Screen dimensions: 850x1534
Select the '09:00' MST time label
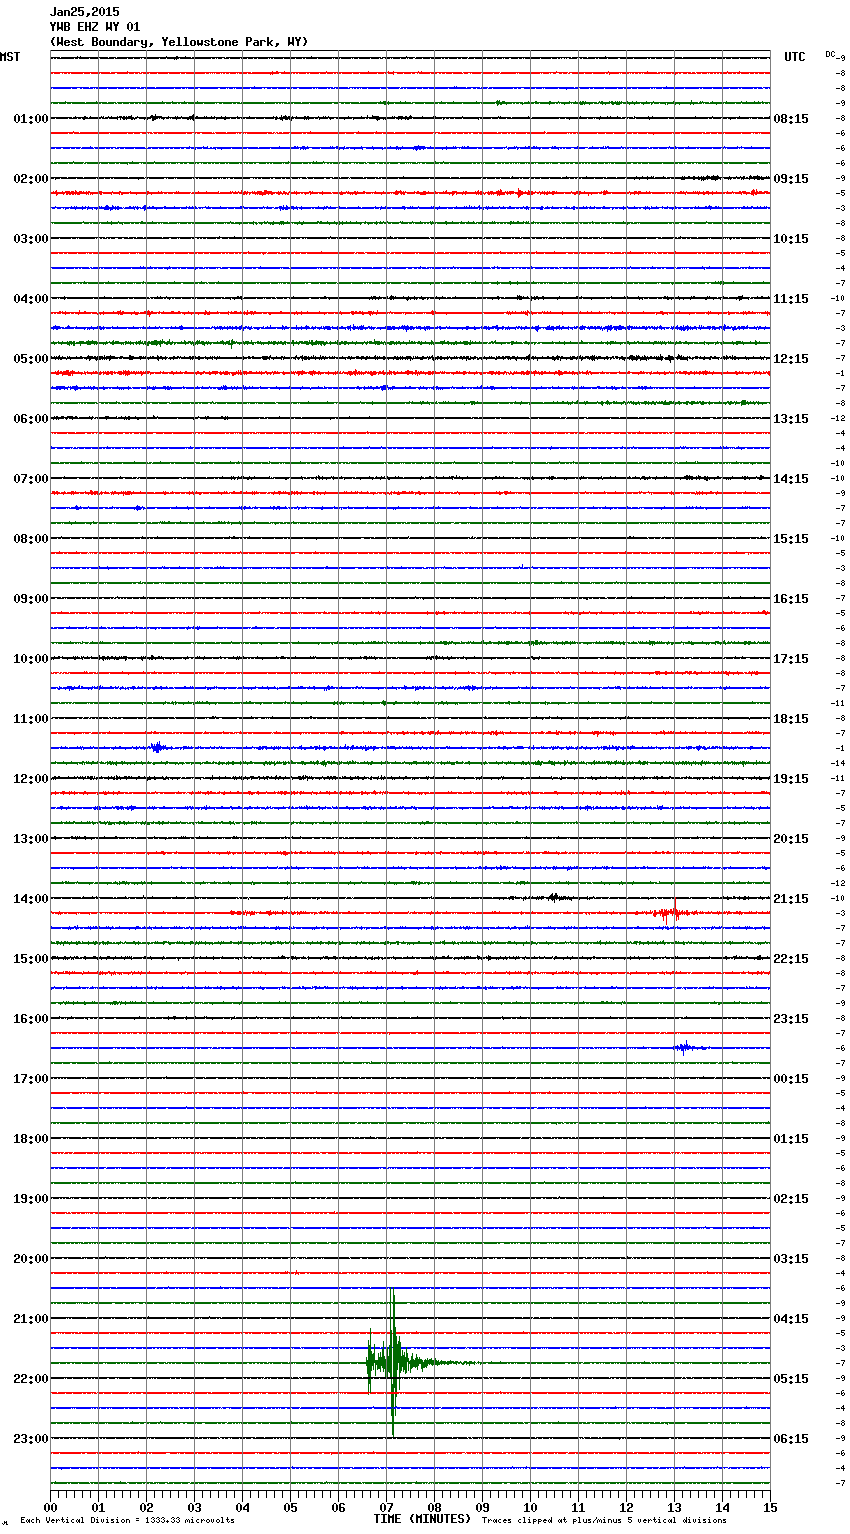pyautogui.click(x=31, y=599)
